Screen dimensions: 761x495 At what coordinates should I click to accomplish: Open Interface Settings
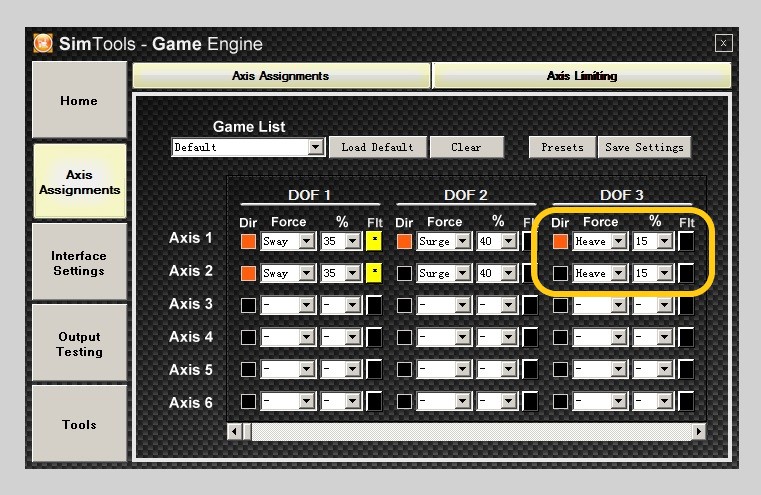tap(79, 263)
